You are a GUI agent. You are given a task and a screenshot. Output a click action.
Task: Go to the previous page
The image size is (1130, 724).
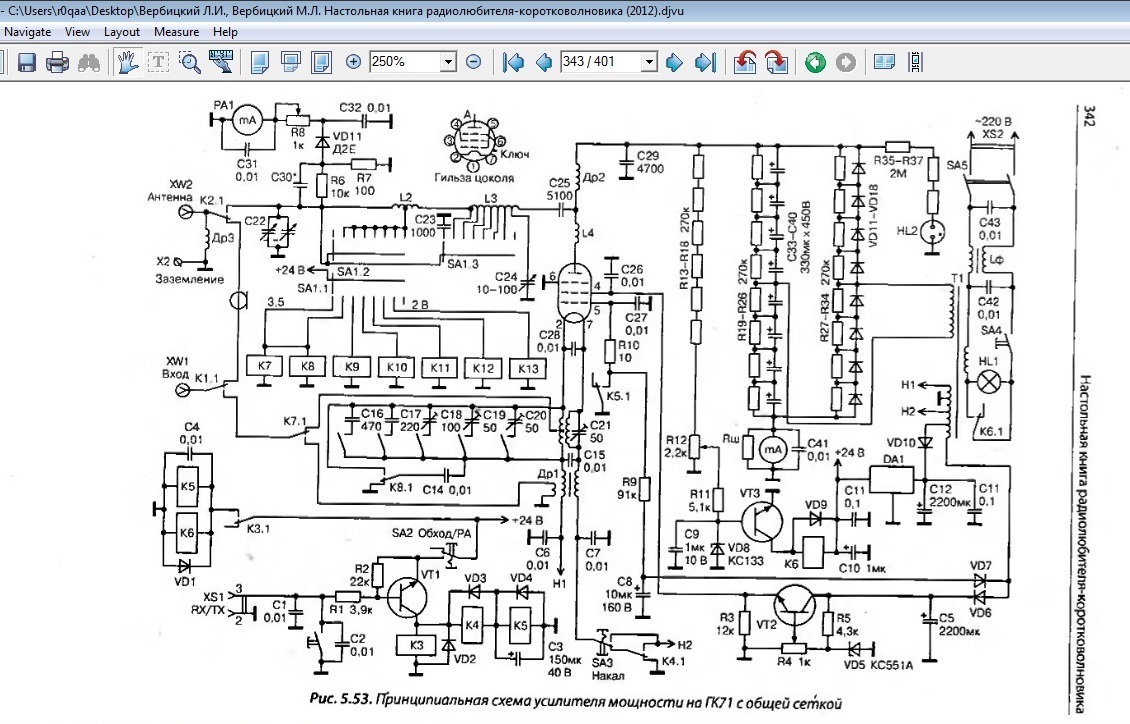point(544,62)
